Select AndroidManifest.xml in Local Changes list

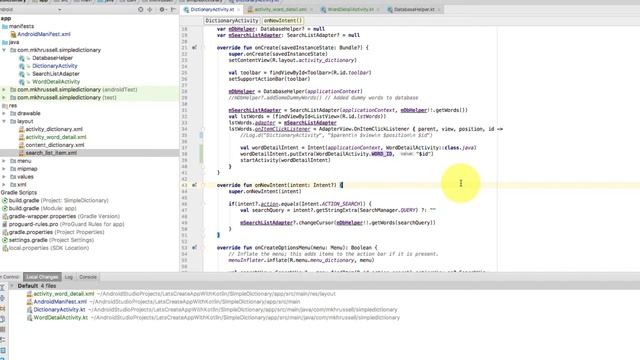click(x=60, y=302)
